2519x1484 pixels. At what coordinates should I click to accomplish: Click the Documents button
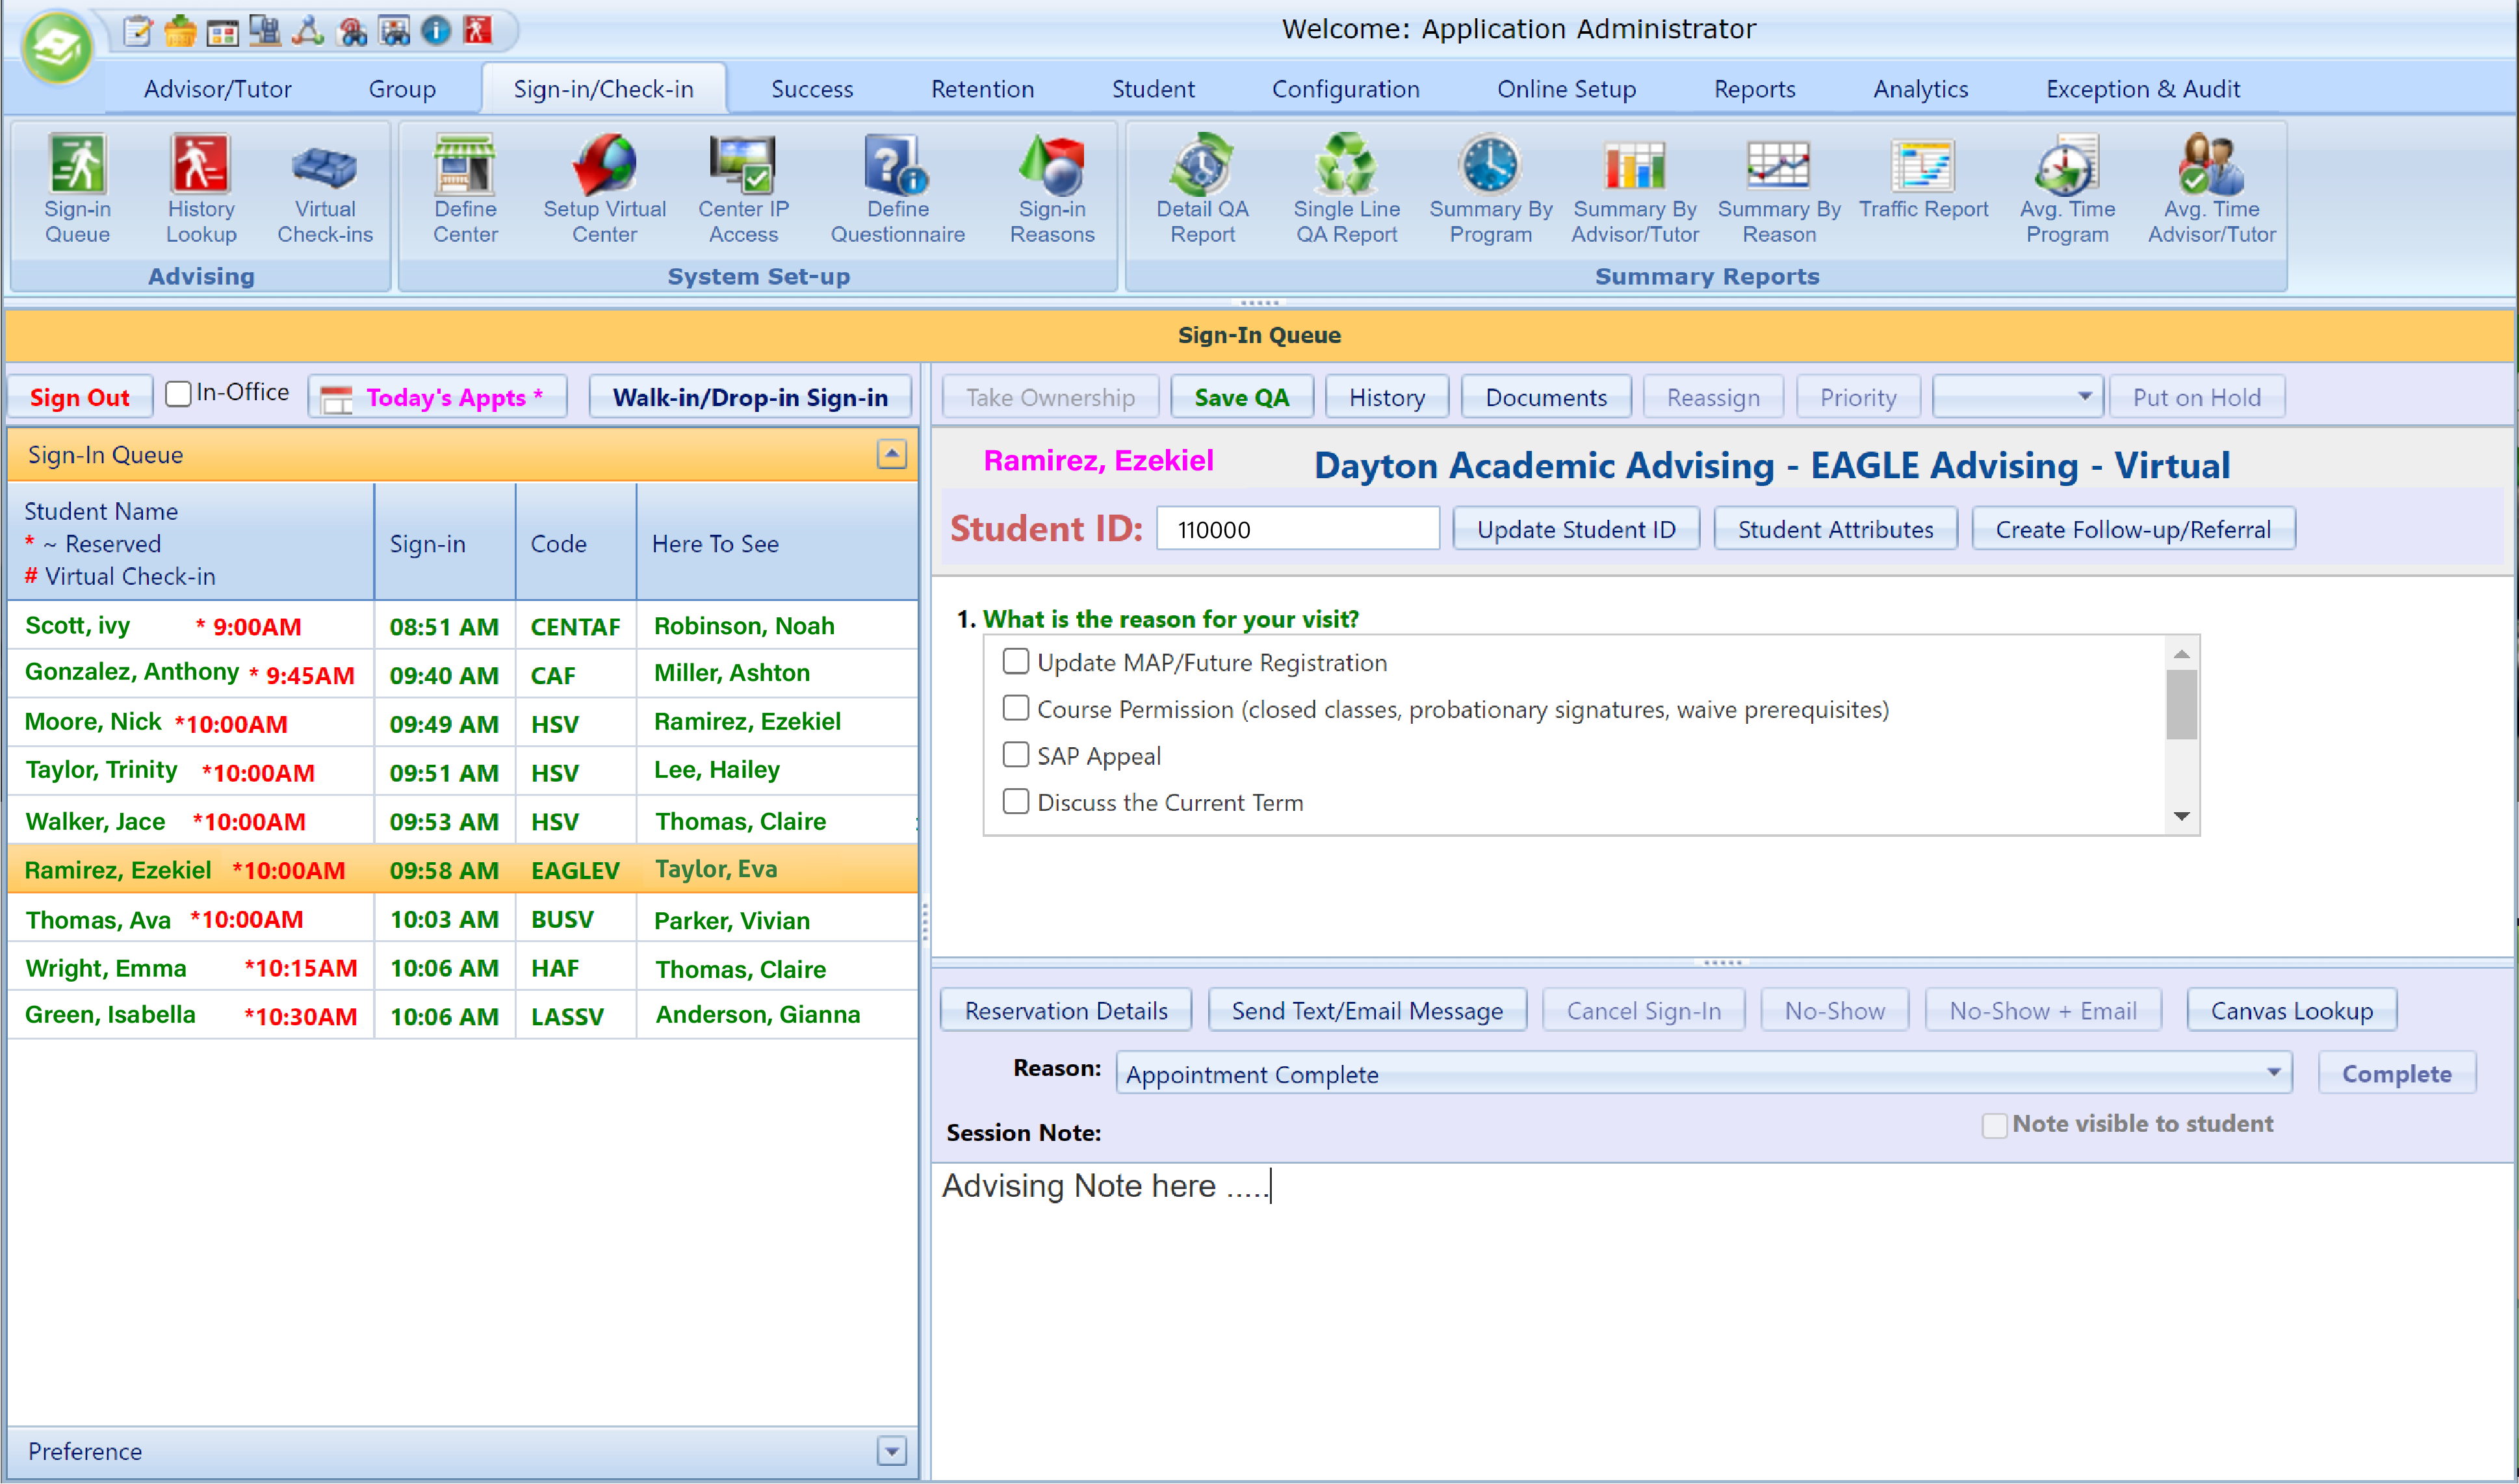1546,397
